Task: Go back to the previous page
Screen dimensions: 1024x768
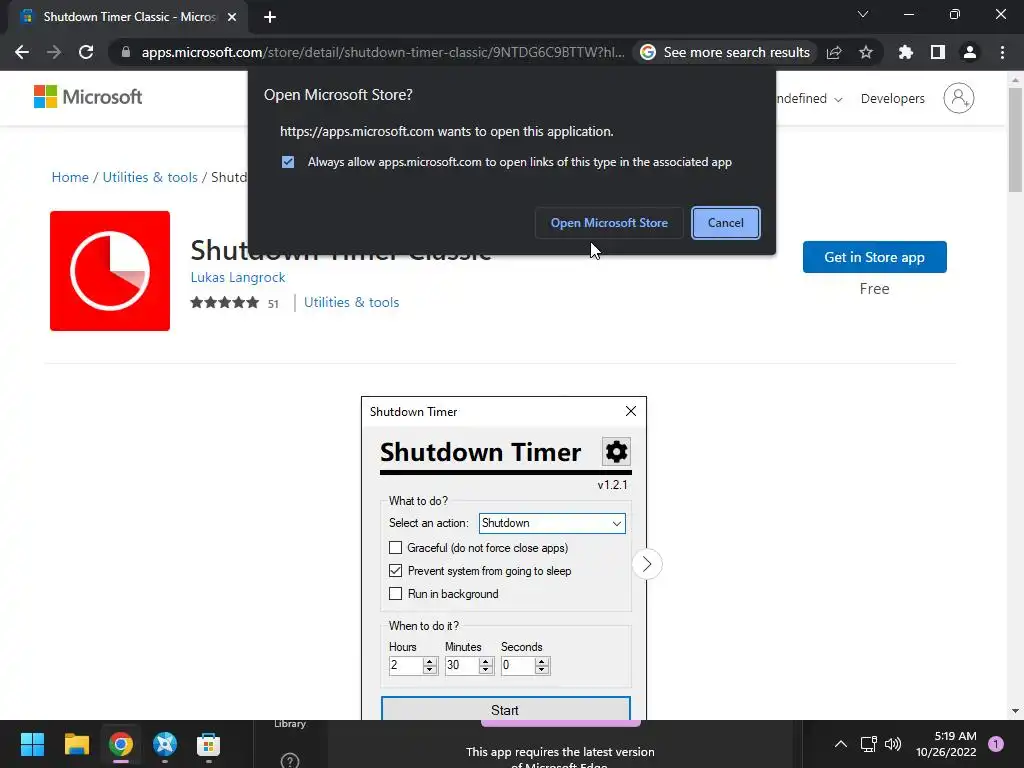Action: (x=22, y=52)
